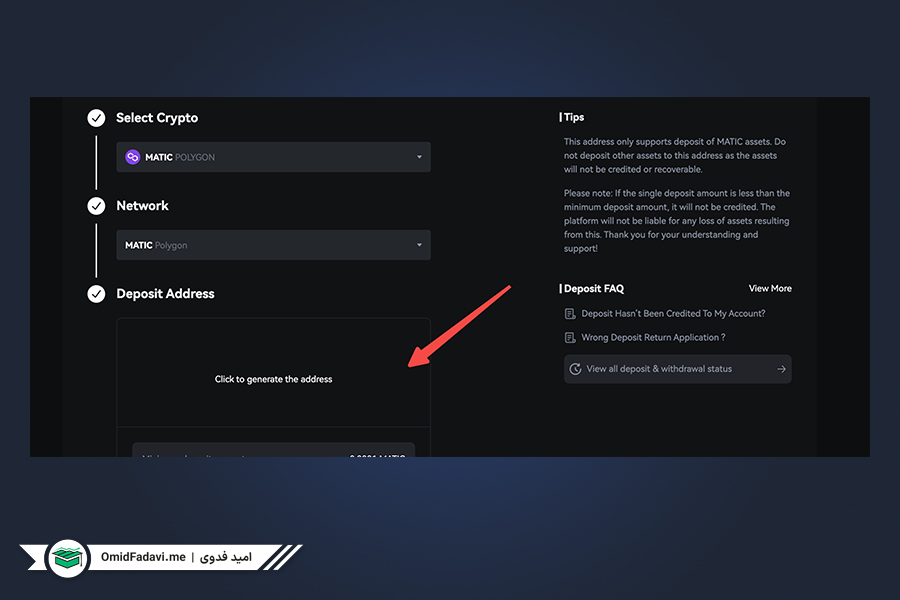The height and width of the screenshot is (600, 900).
Task: Click the right arrow in deposit status button
Action: pyautogui.click(x=781, y=369)
